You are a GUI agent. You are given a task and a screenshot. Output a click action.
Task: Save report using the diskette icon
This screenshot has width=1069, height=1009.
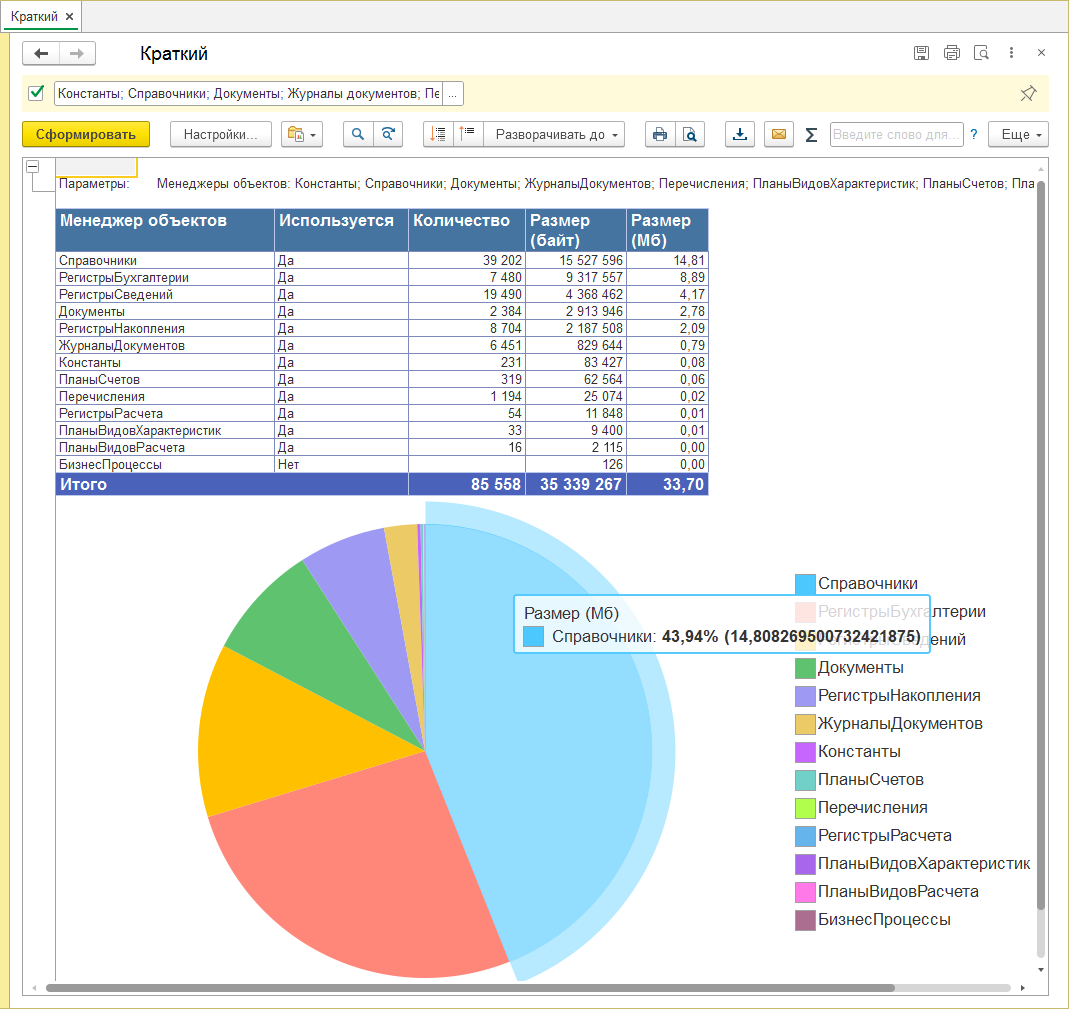[x=921, y=52]
